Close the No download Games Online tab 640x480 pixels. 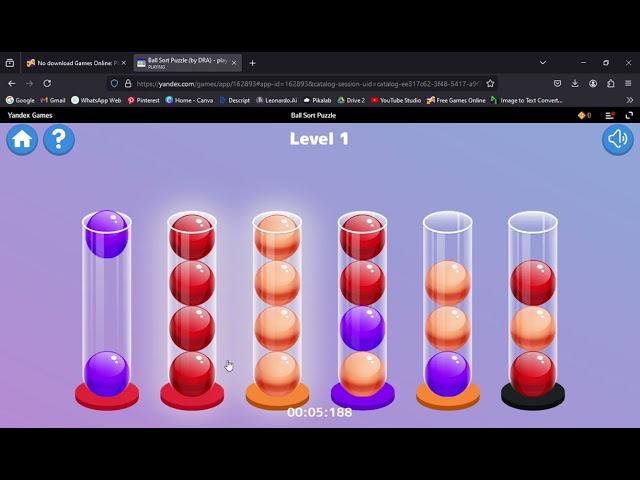(x=124, y=63)
